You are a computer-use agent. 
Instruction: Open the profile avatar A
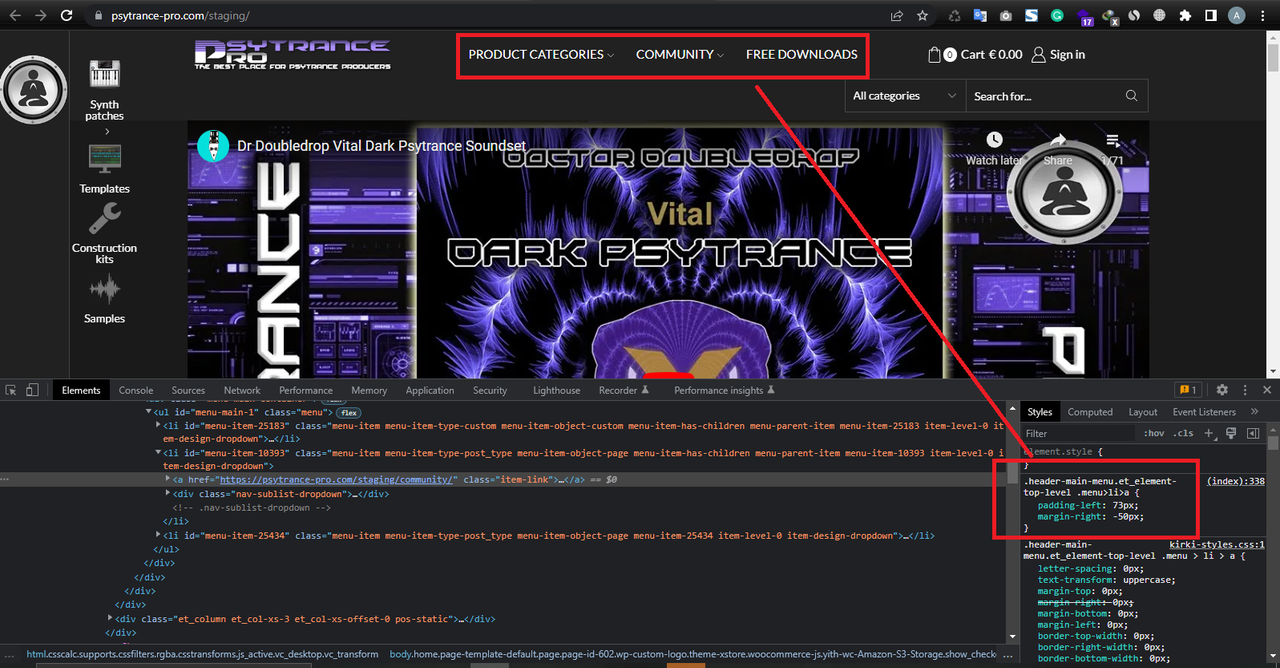pyautogui.click(x=1237, y=15)
